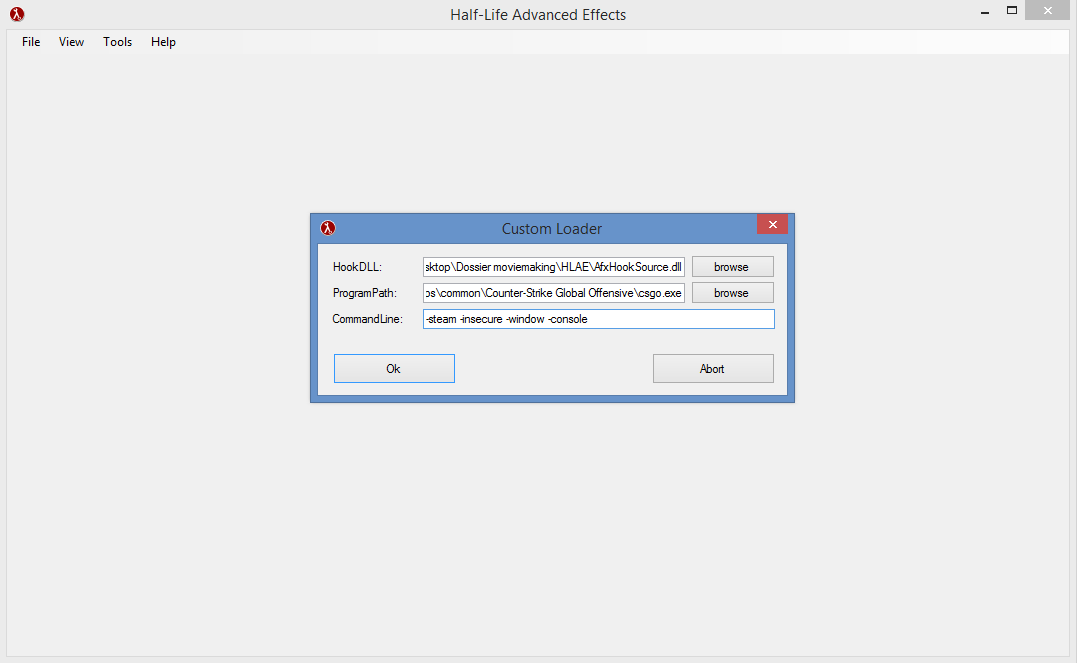Click the lambda icon in Custom Loader dialog

click(328, 228)
